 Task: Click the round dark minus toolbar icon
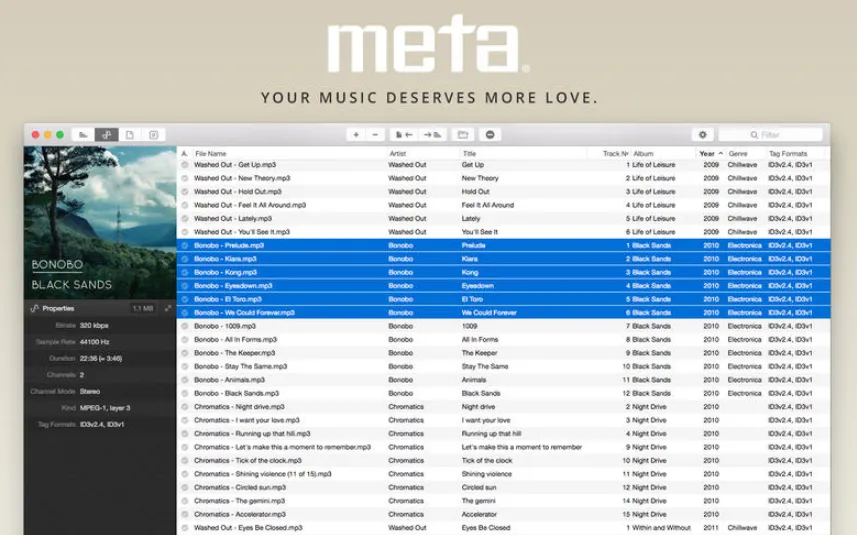pos(490,134)
